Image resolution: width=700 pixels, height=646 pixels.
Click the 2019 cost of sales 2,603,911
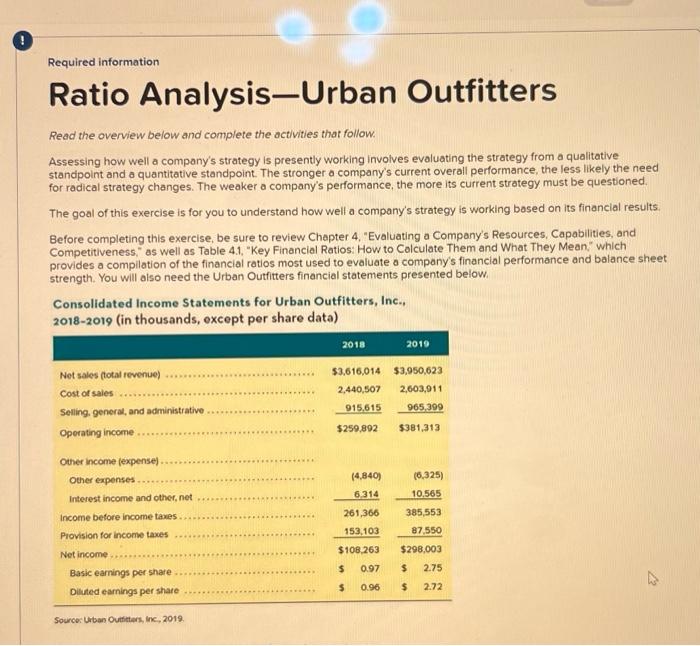tap(421, 389)
